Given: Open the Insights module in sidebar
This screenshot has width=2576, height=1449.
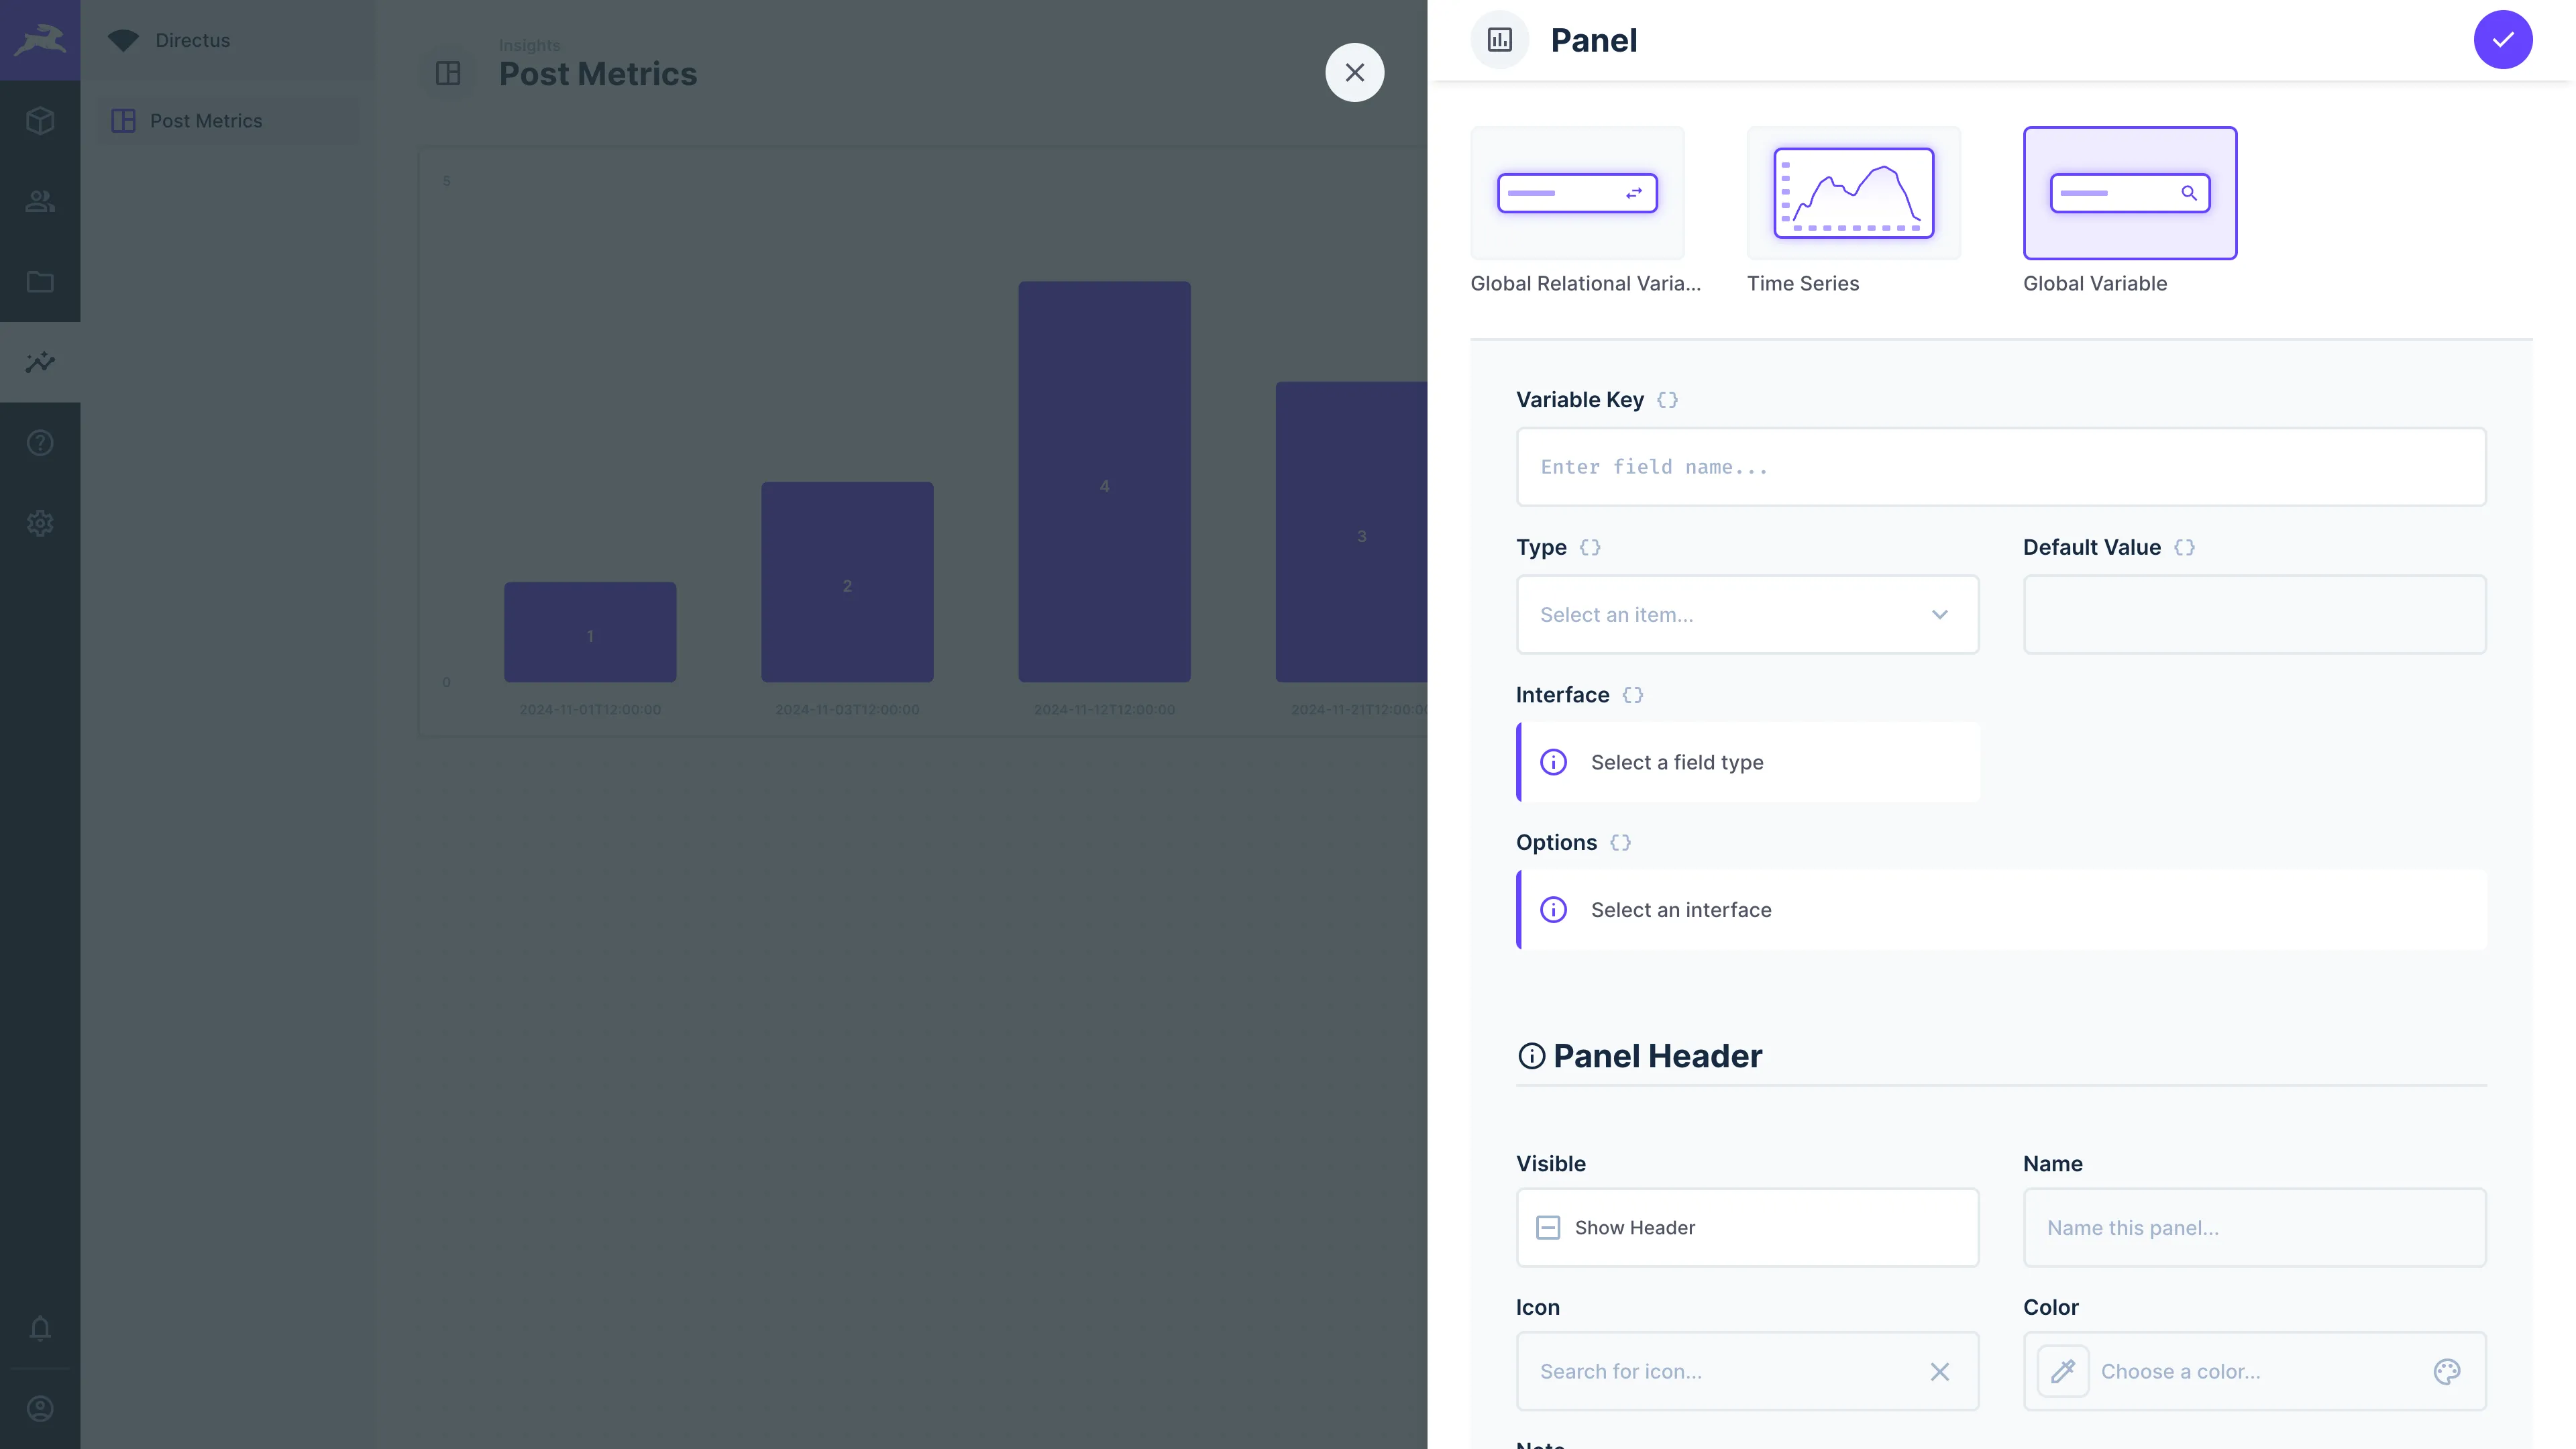Looking at the screenshot, I should tap(40, 362).
